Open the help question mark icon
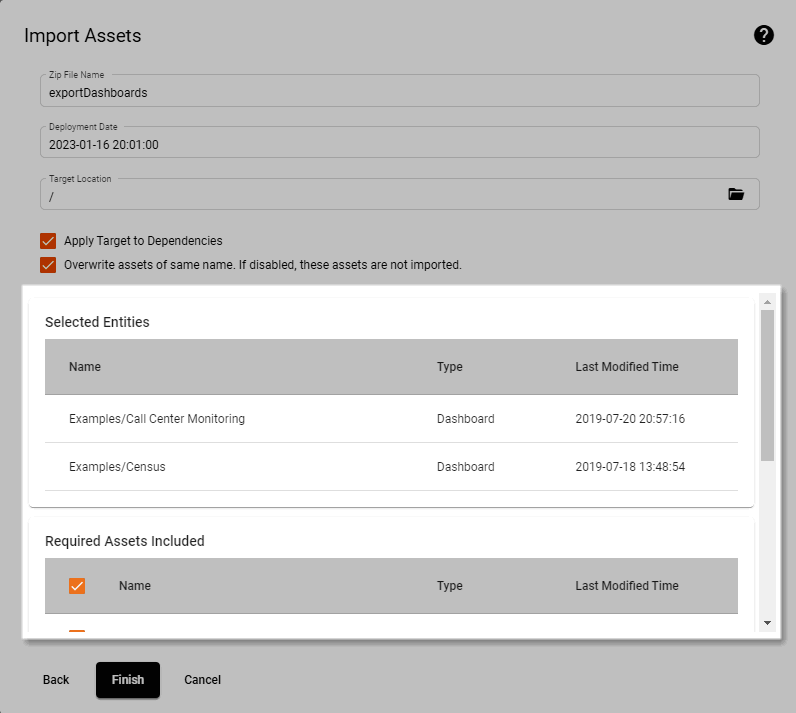 pyautogui.click(x=764, y=36)
